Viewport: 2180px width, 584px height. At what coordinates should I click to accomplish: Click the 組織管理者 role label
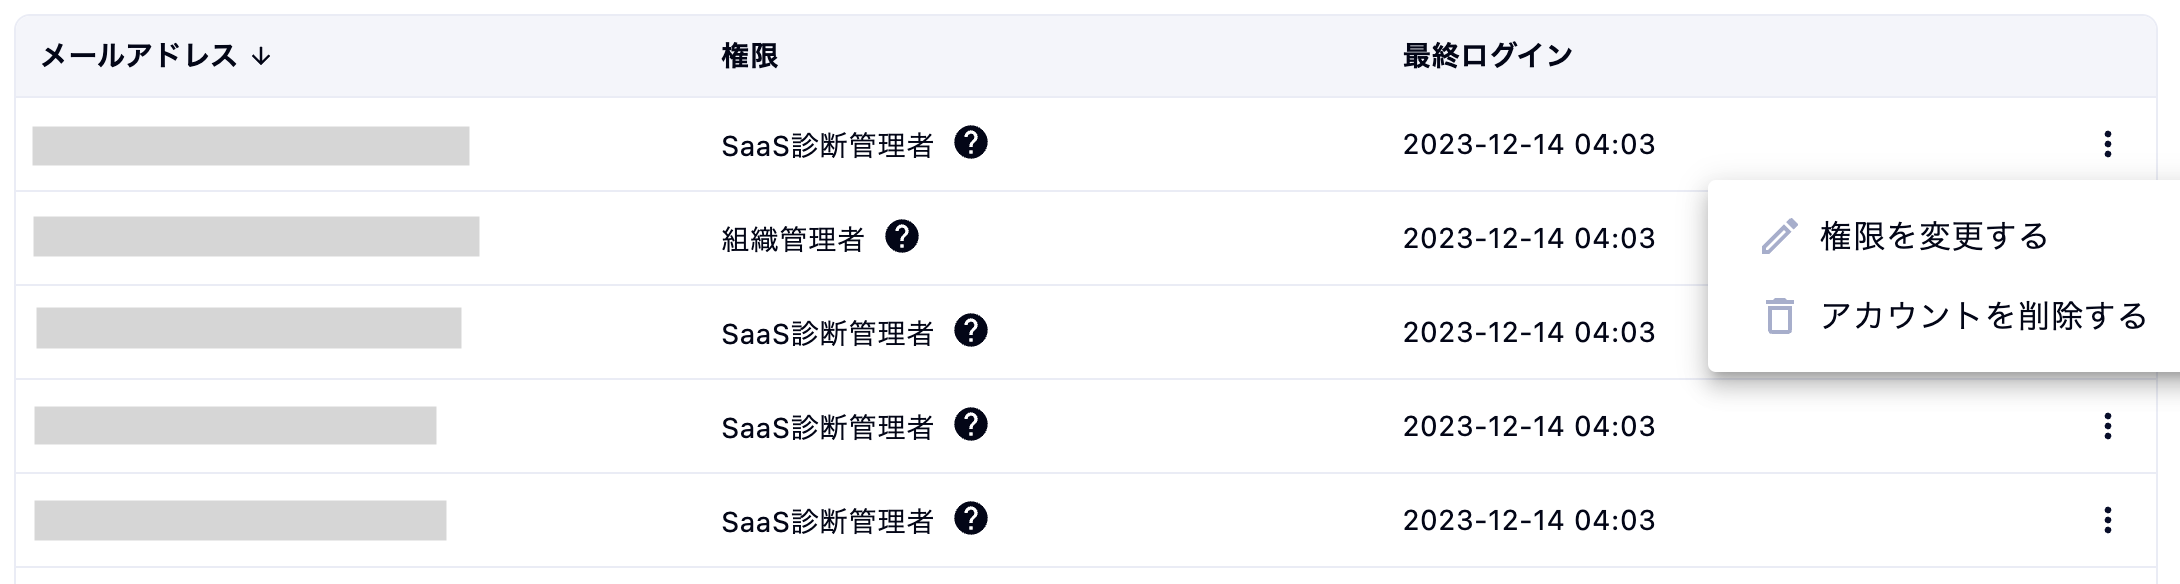click(792, 239)
